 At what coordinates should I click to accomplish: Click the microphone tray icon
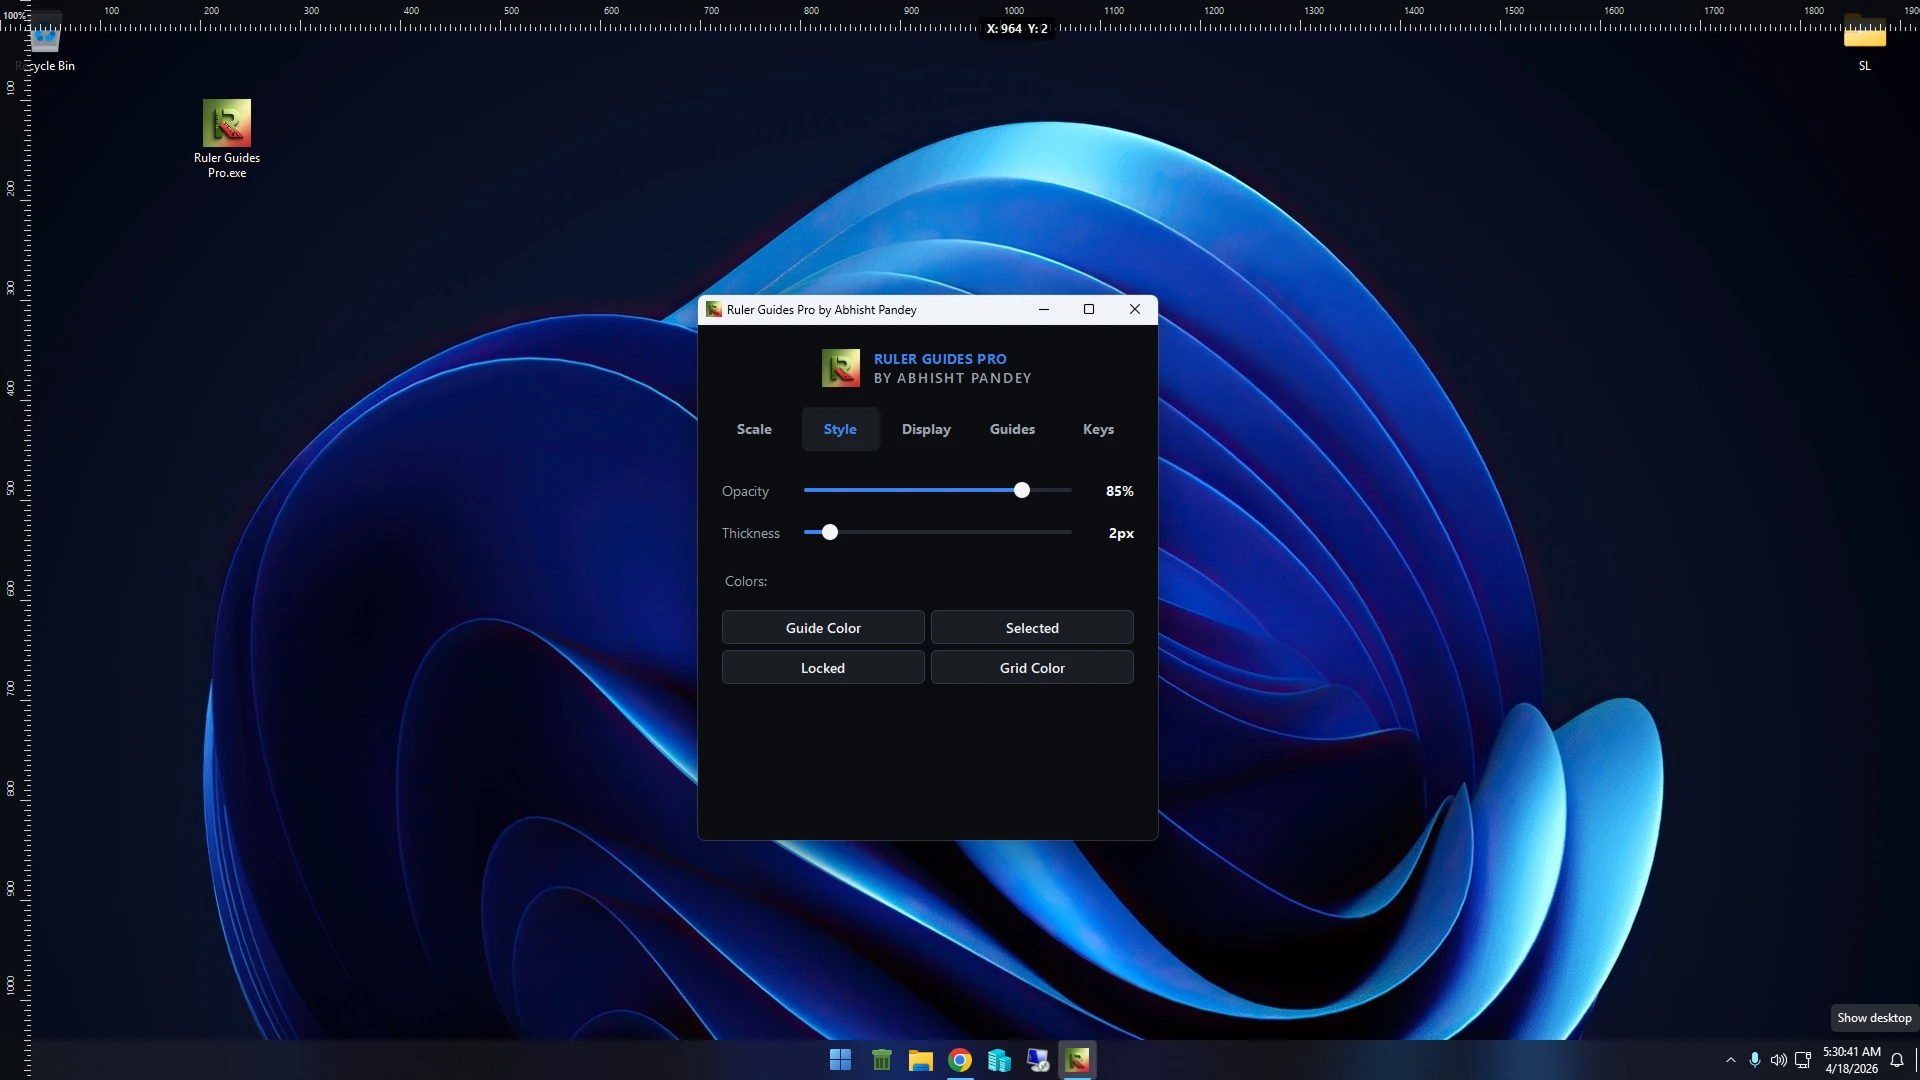(x=1754, y=1060)
